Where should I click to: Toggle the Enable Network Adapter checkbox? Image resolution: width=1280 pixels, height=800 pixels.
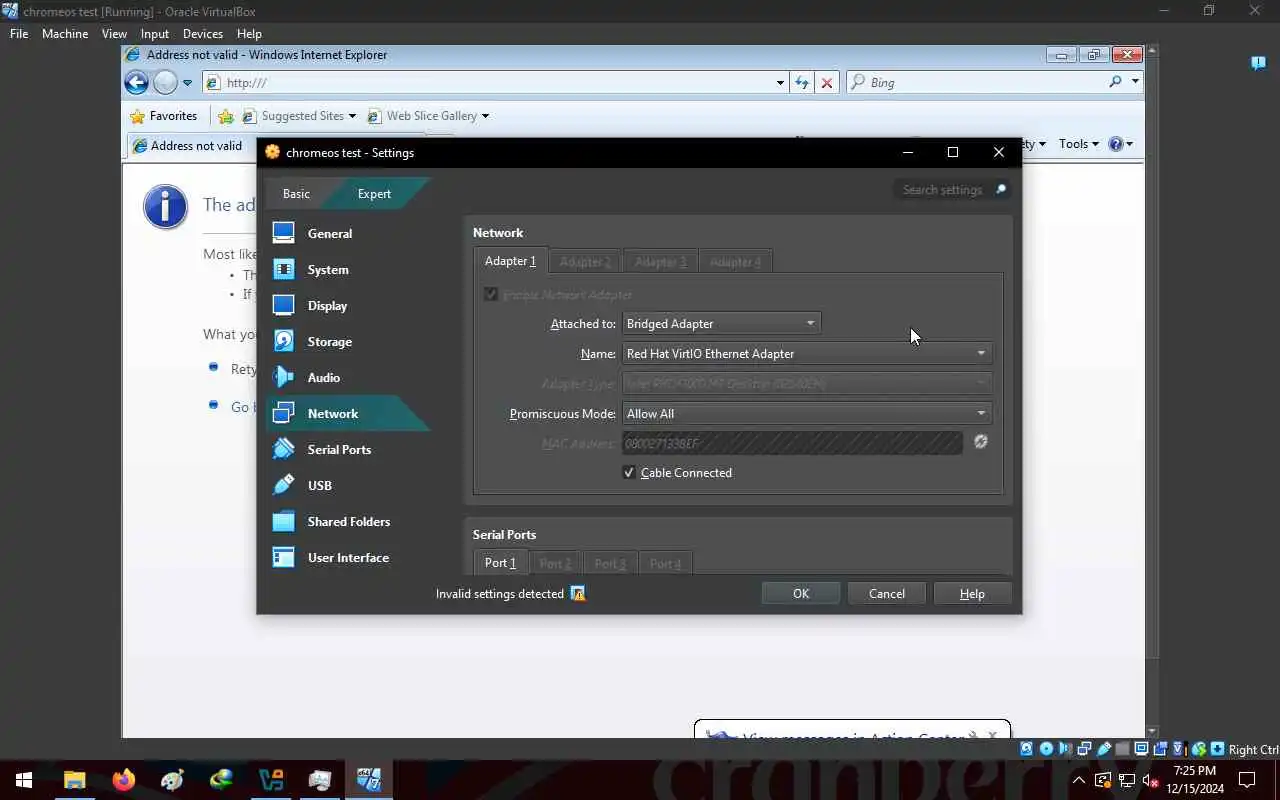coord(491,294)
